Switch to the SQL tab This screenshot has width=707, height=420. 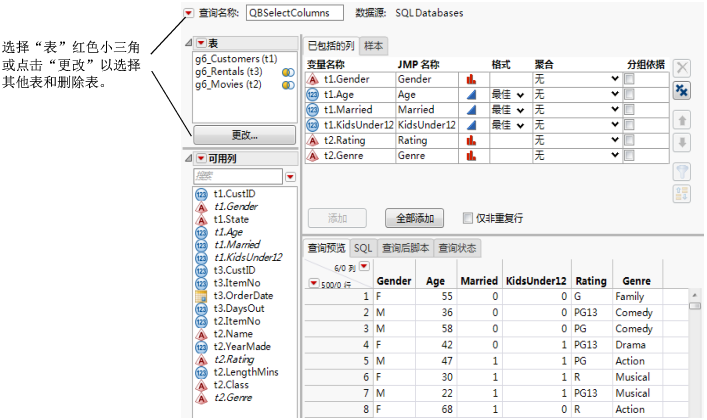[363, 248]
